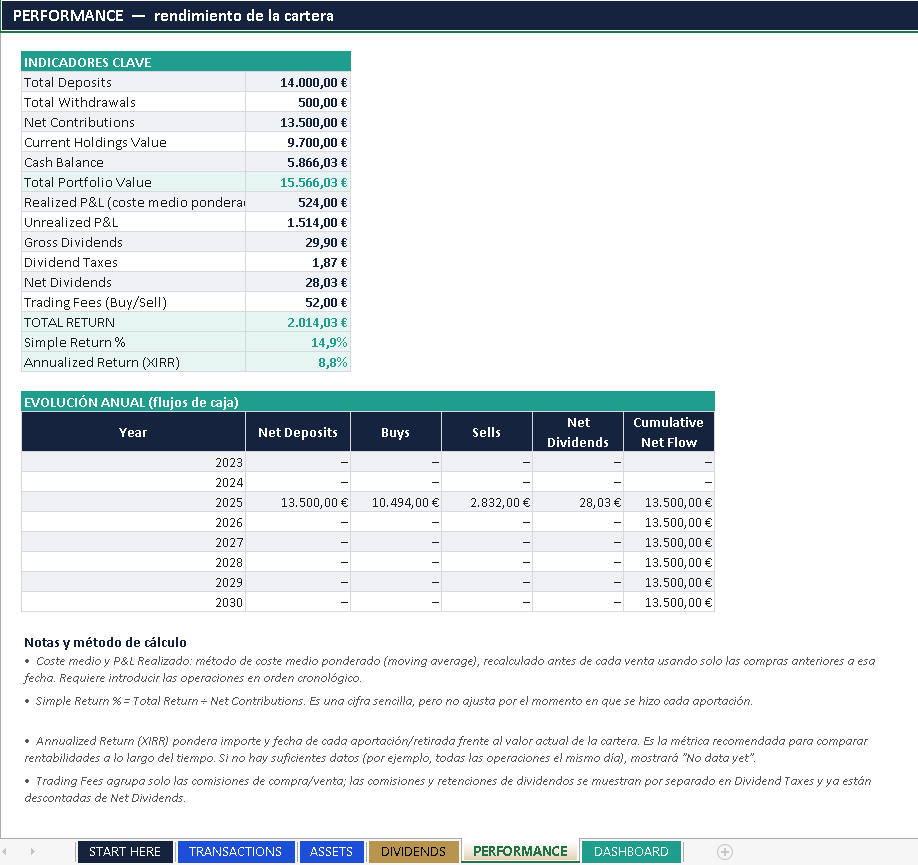Select 2025 Net Deposits 13.500,00 €
Viewport: 918px width, 865px height.
[298, 502]
